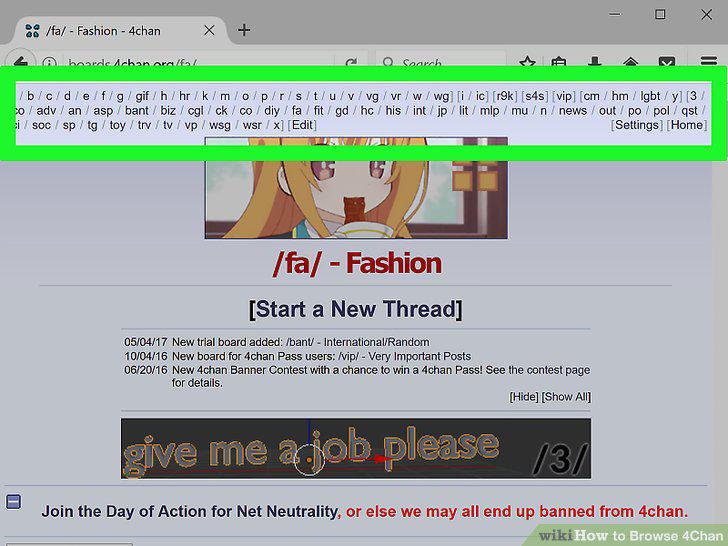Open the /news/ board link
This screenshot has width=728, height=546.
click(x=572, y=110)
